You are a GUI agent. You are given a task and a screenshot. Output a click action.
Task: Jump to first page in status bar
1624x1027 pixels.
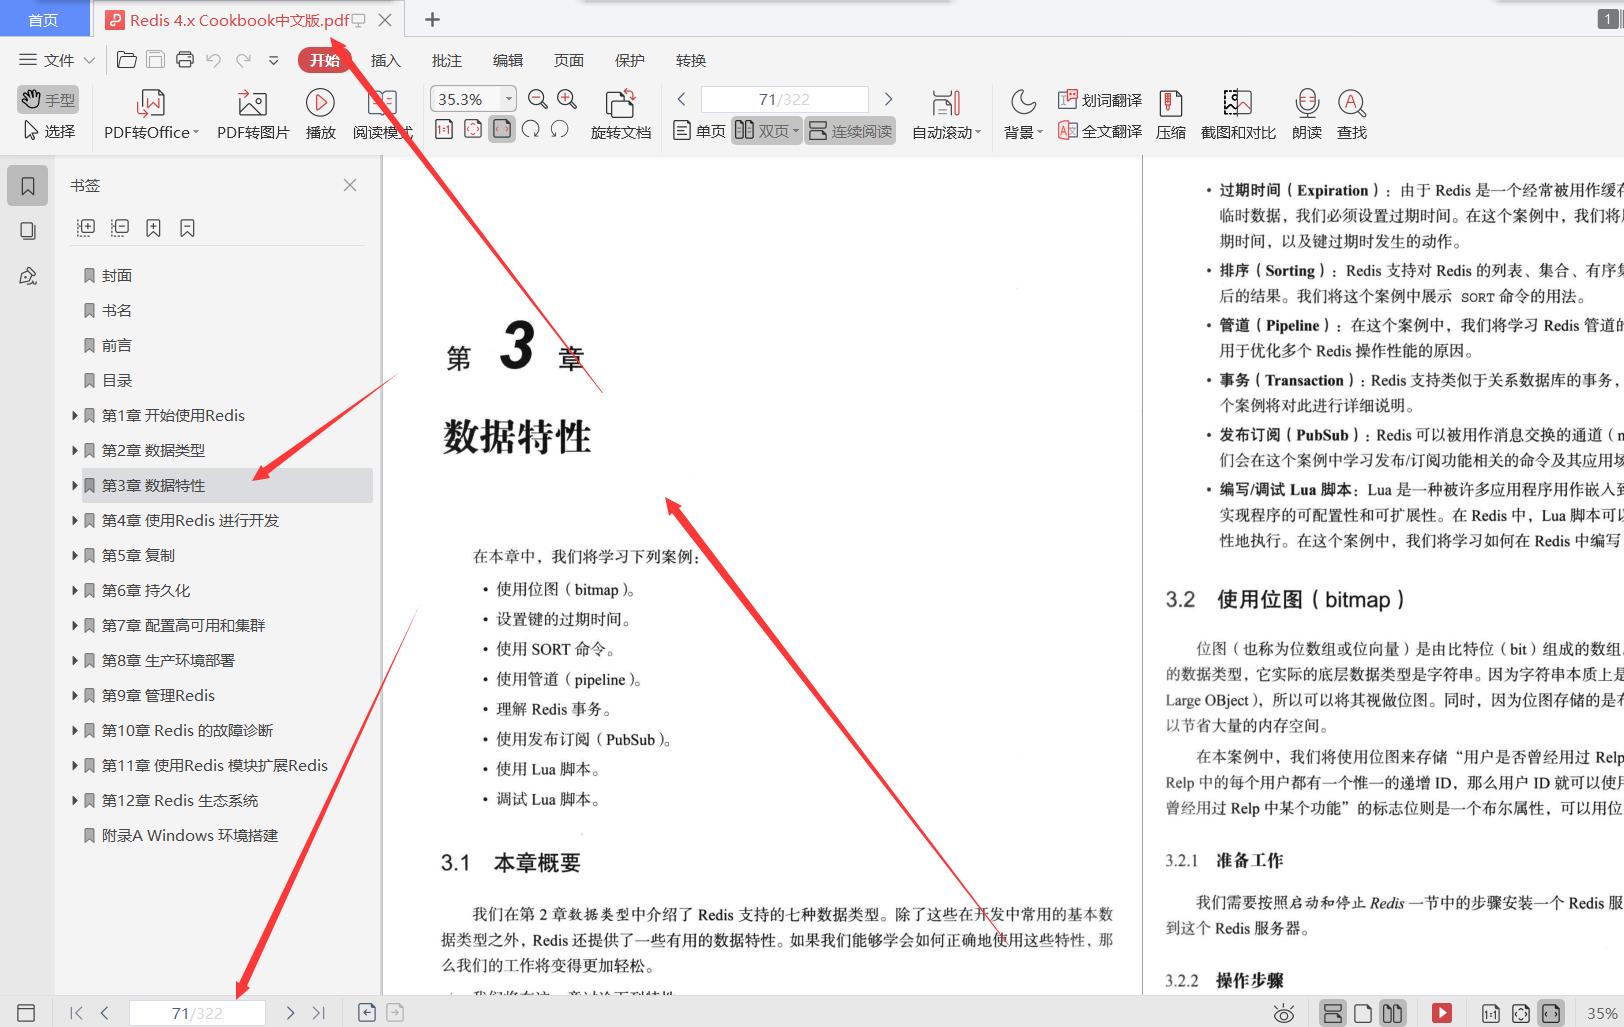tap(76, 1013)
